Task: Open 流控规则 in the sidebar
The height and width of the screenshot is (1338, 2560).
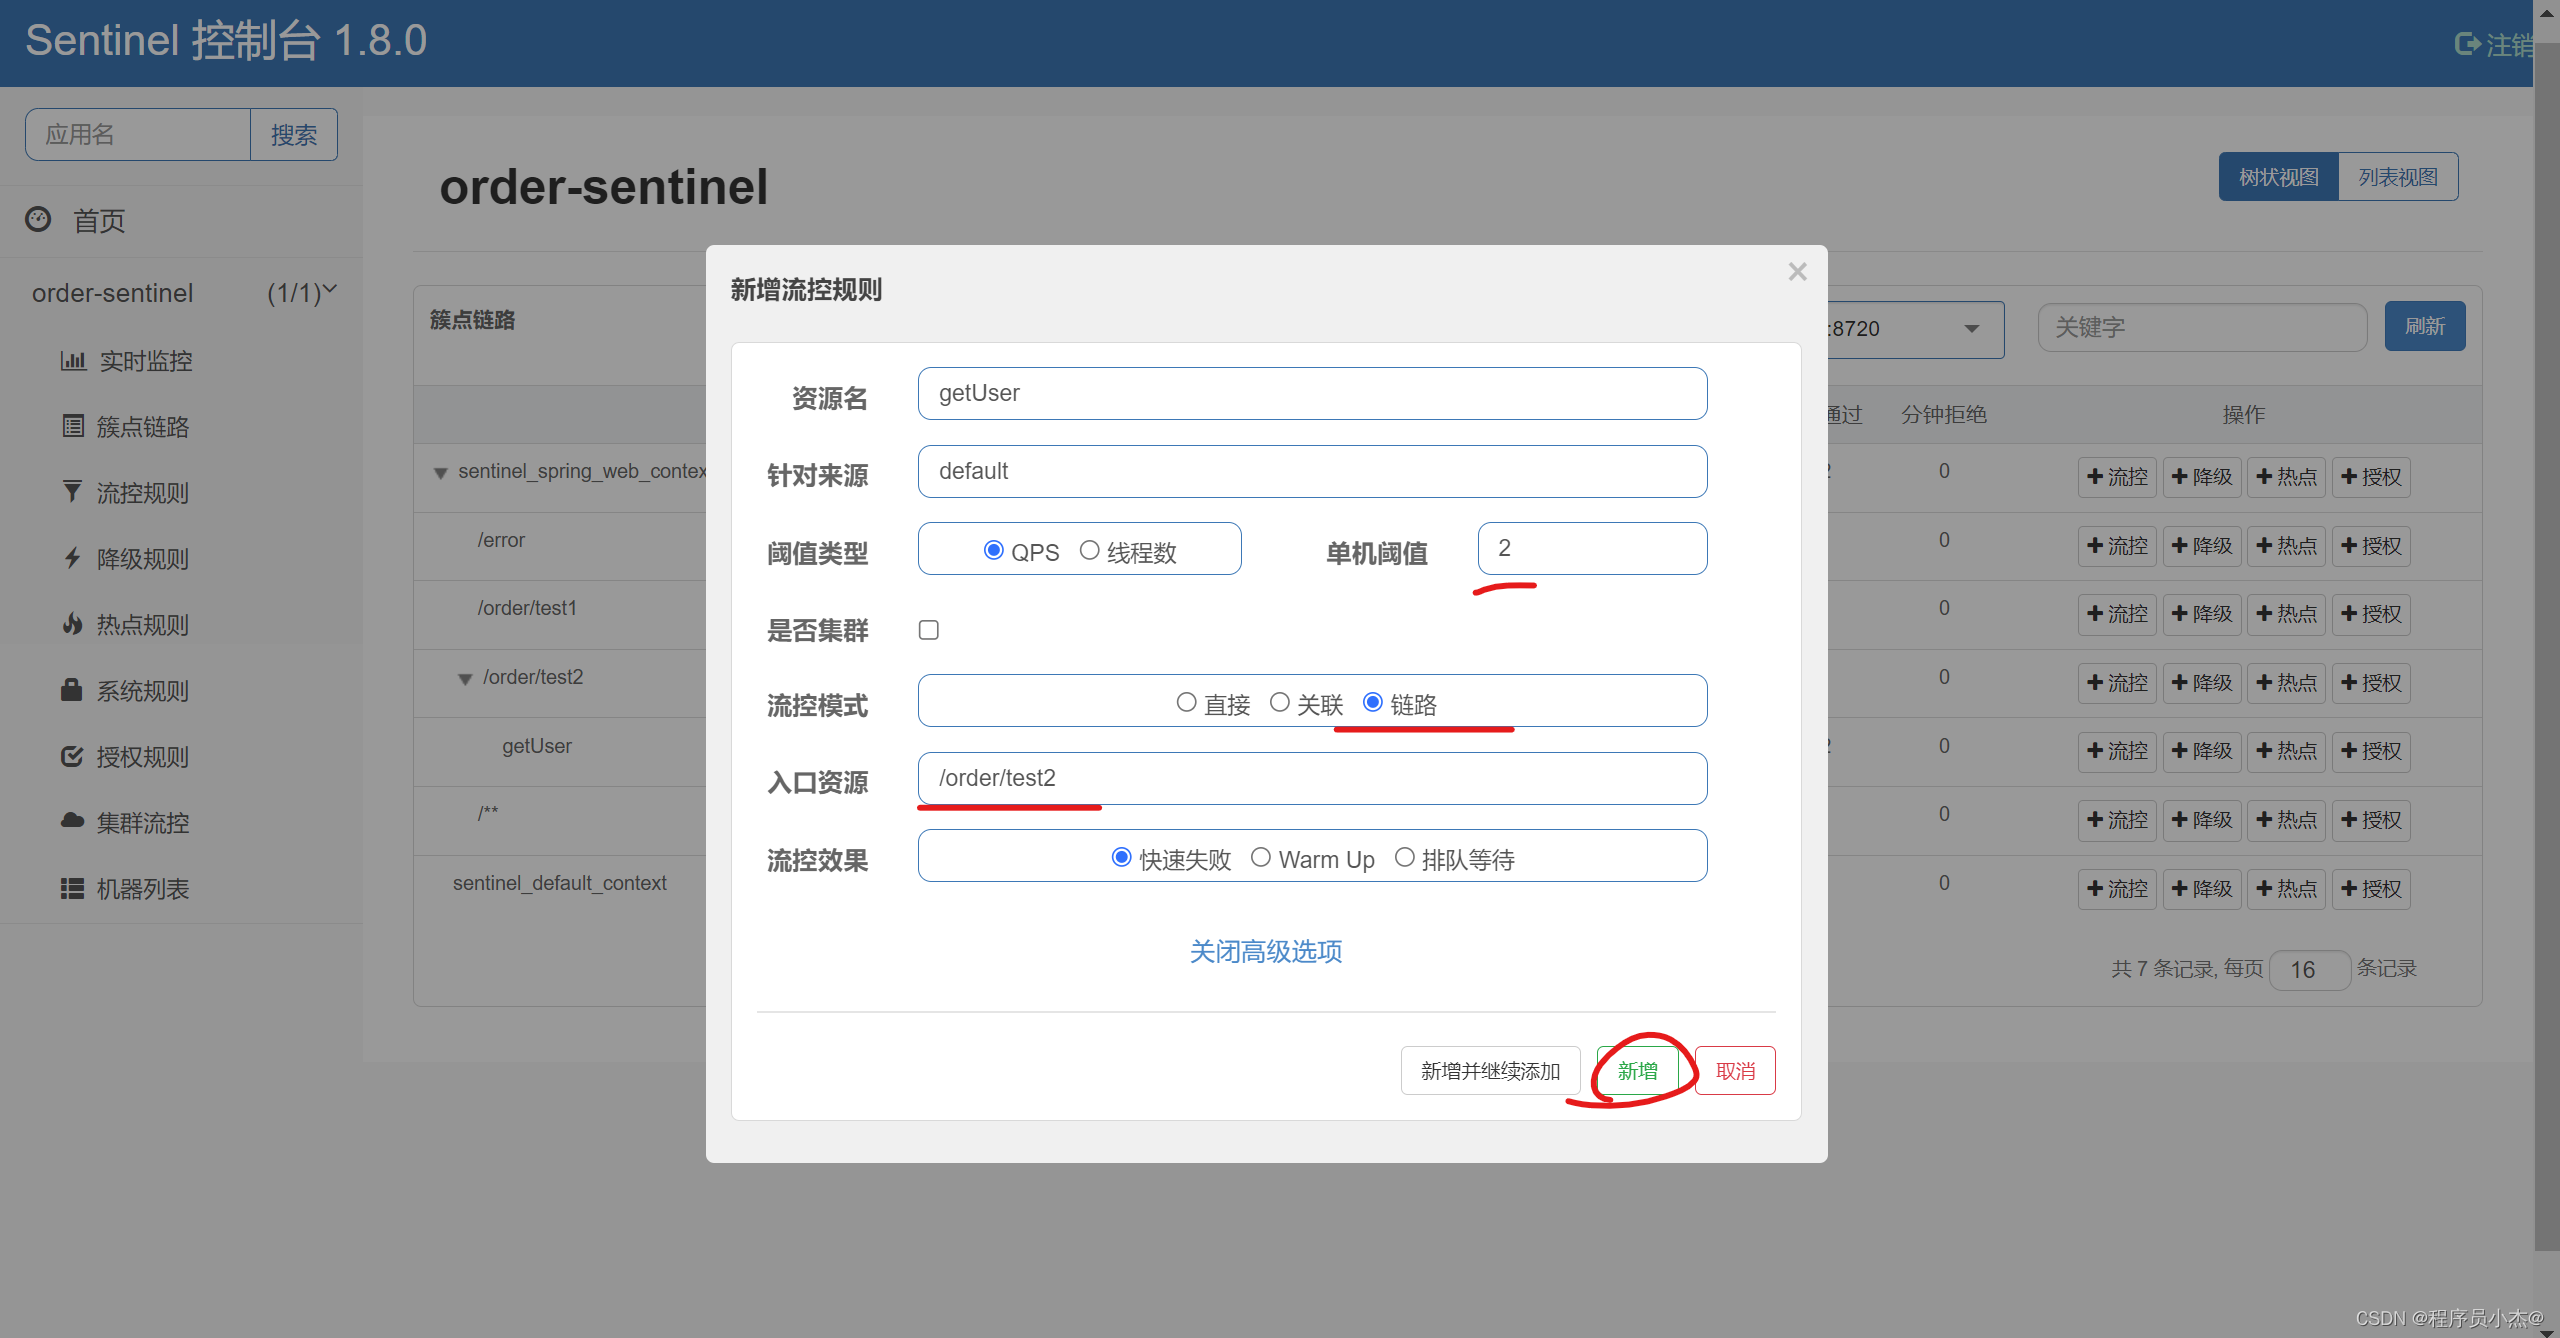Action: (x=142, y=492)
